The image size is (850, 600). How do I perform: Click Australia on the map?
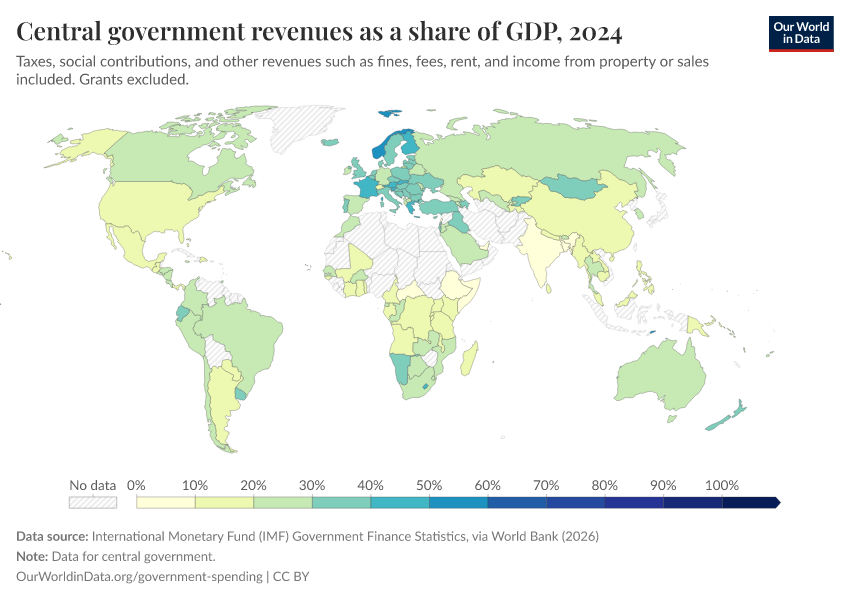pyautogui.click(x=662, y=375)
